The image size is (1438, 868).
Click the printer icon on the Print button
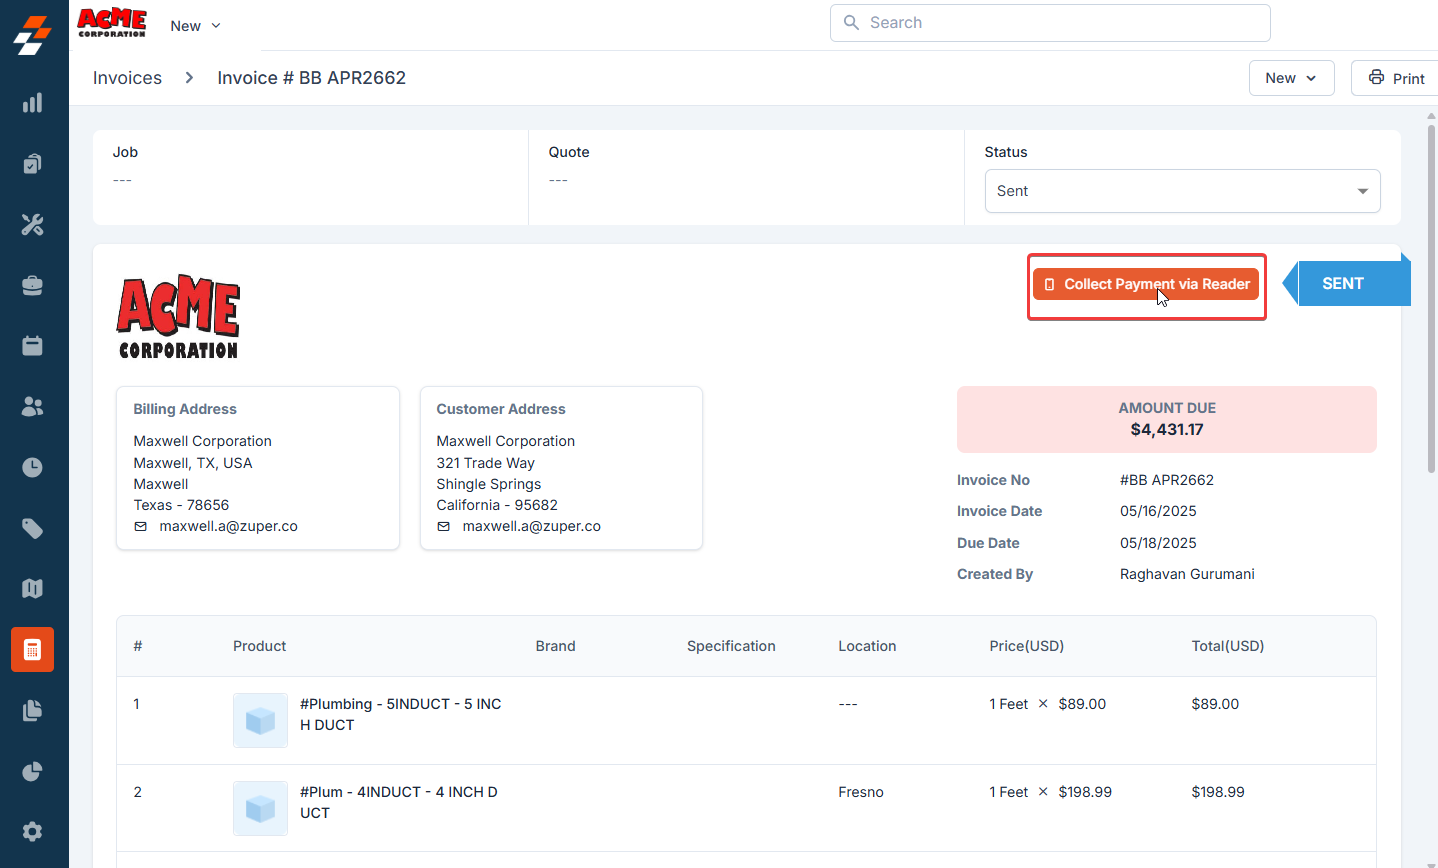tap(1376, 78)
